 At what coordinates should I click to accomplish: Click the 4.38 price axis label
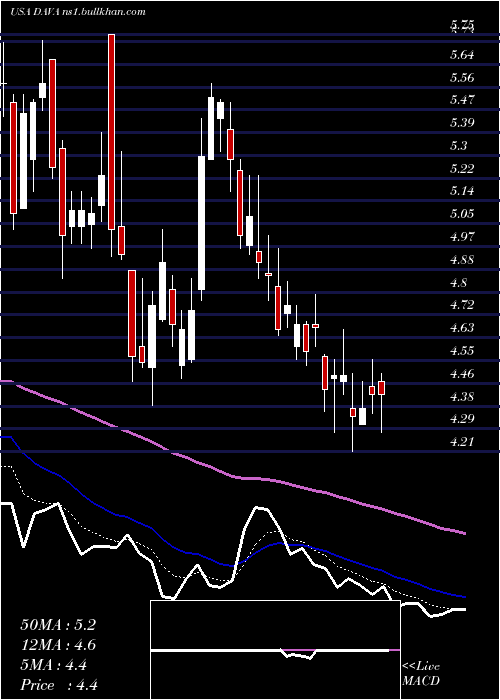click(462, 396)
